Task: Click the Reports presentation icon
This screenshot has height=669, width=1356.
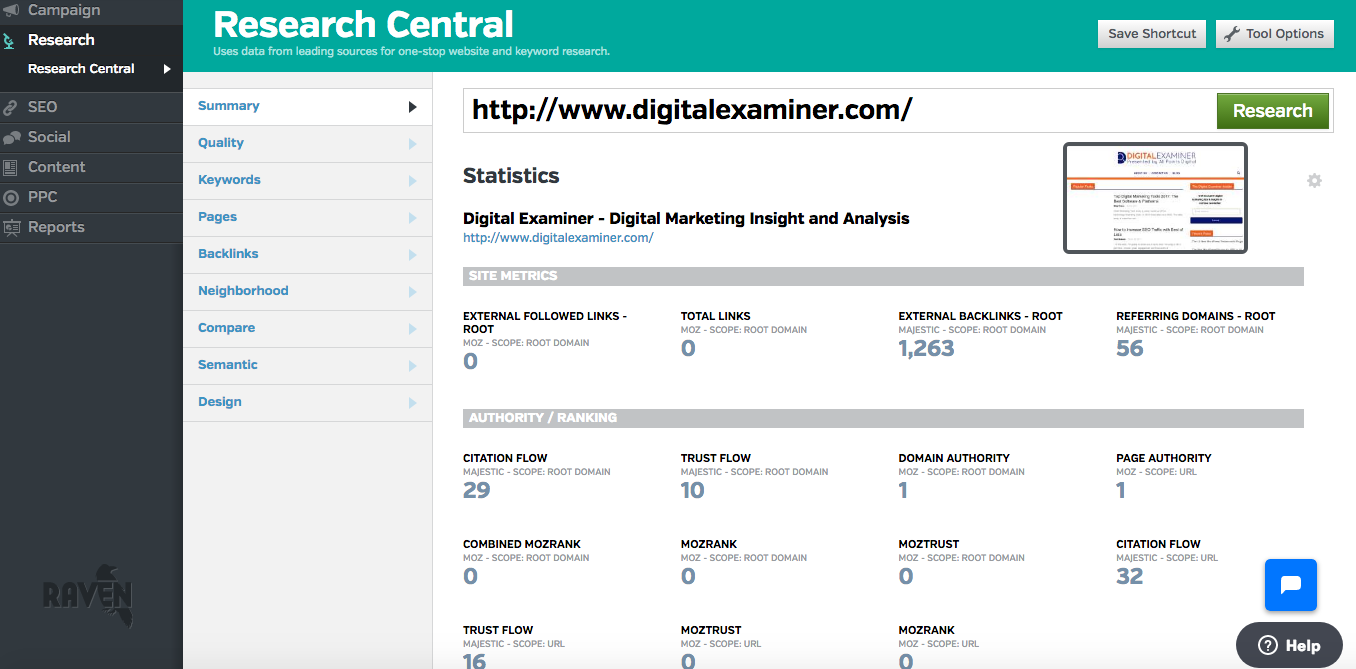Action: [x=11, y=227]
